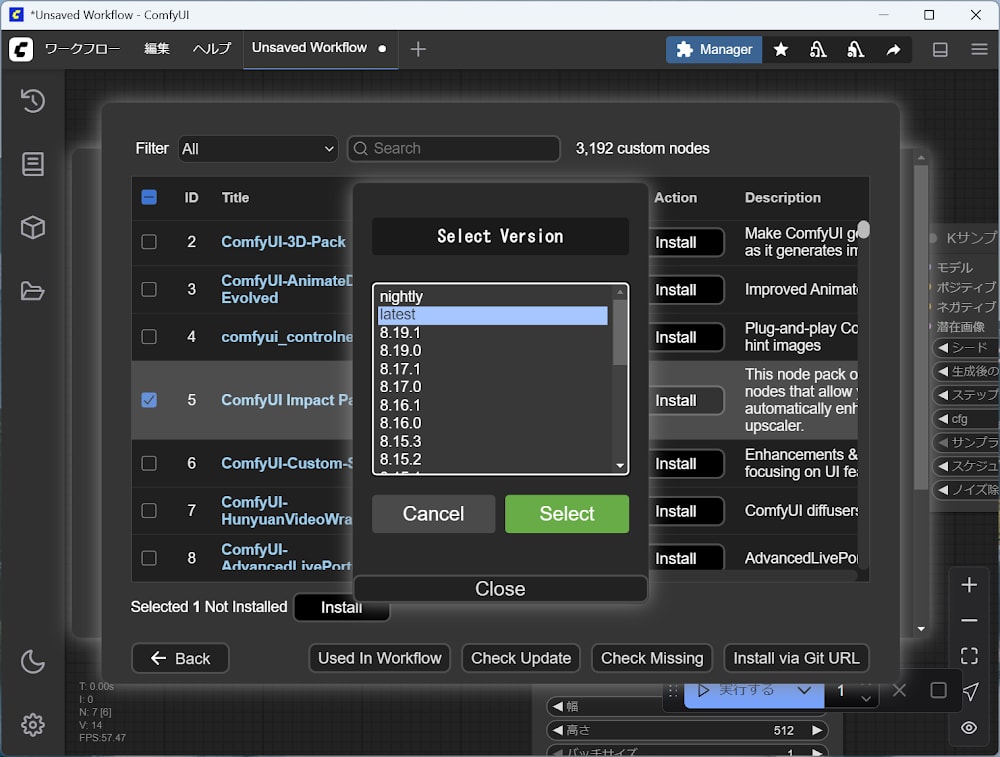Click Used In Workflow button
The width and height of the screenshot is (1000, 757).
pos(379,658)
